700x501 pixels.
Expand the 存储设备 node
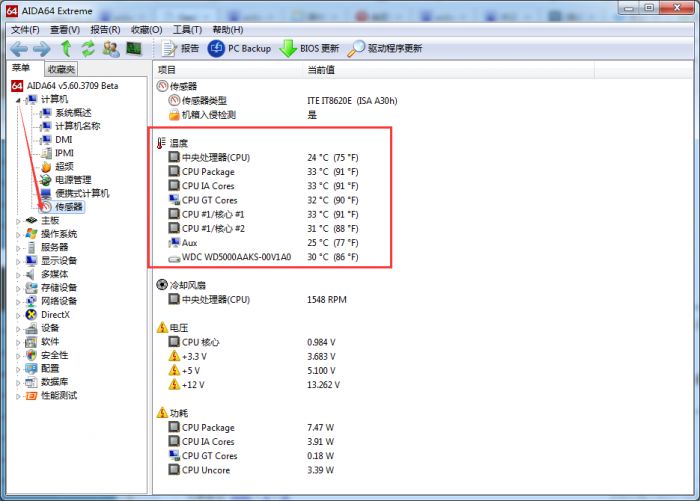pos(18,288)
